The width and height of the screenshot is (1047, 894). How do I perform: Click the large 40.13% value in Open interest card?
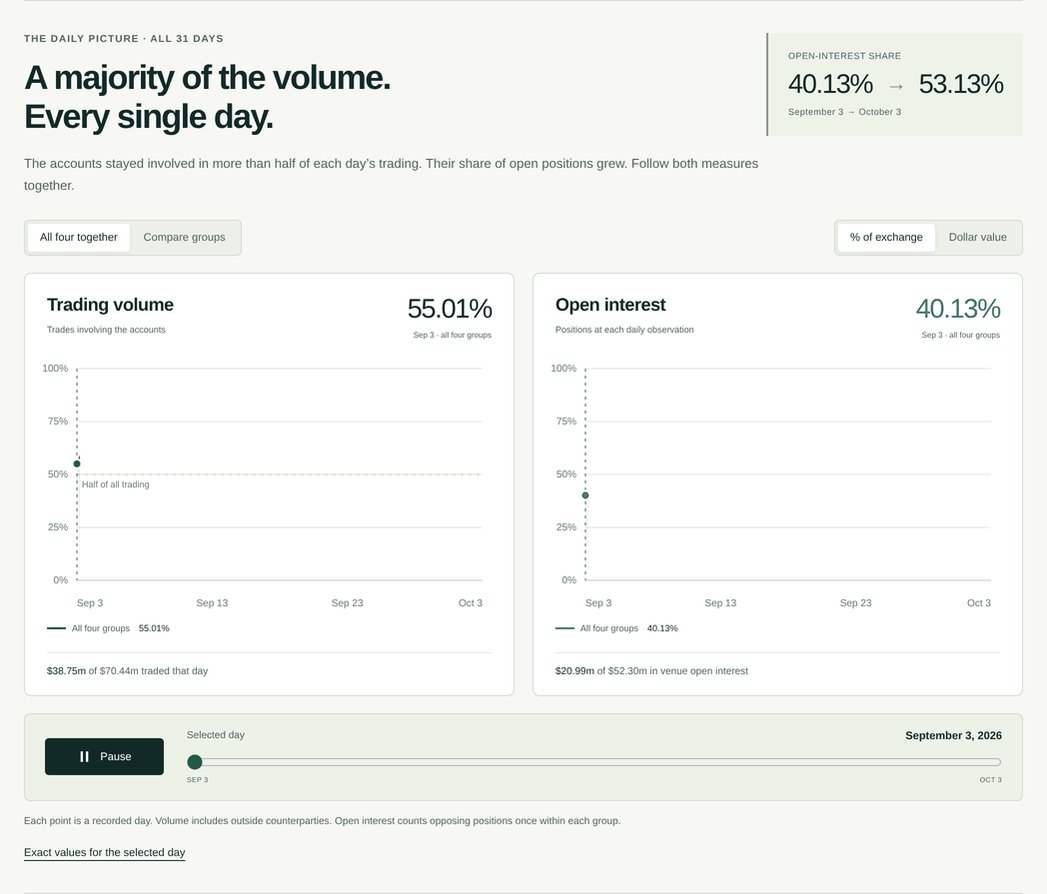coord(958,308)
